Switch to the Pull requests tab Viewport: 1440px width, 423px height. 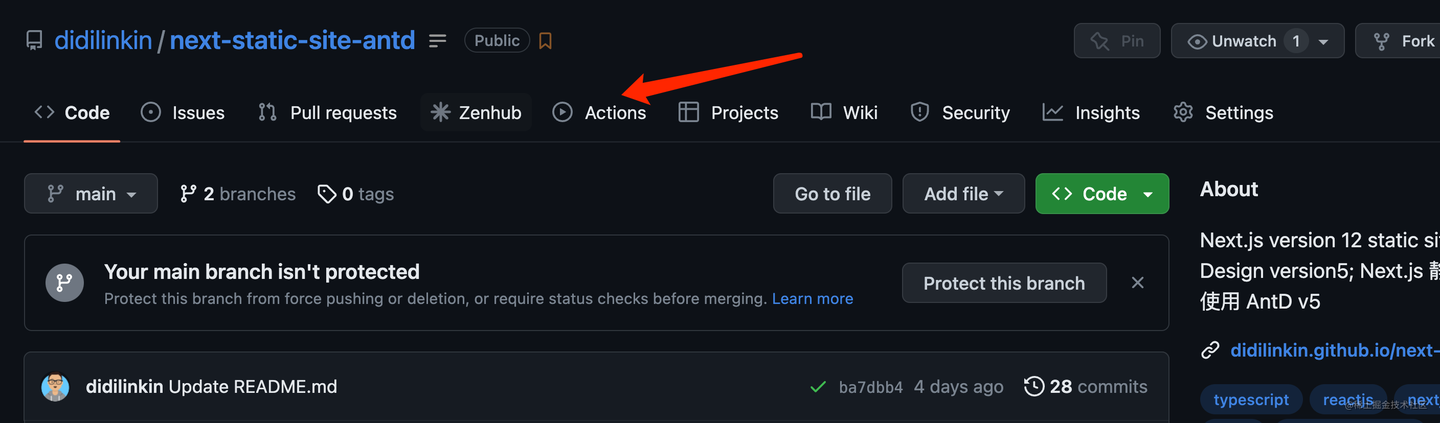pos(328,113)
